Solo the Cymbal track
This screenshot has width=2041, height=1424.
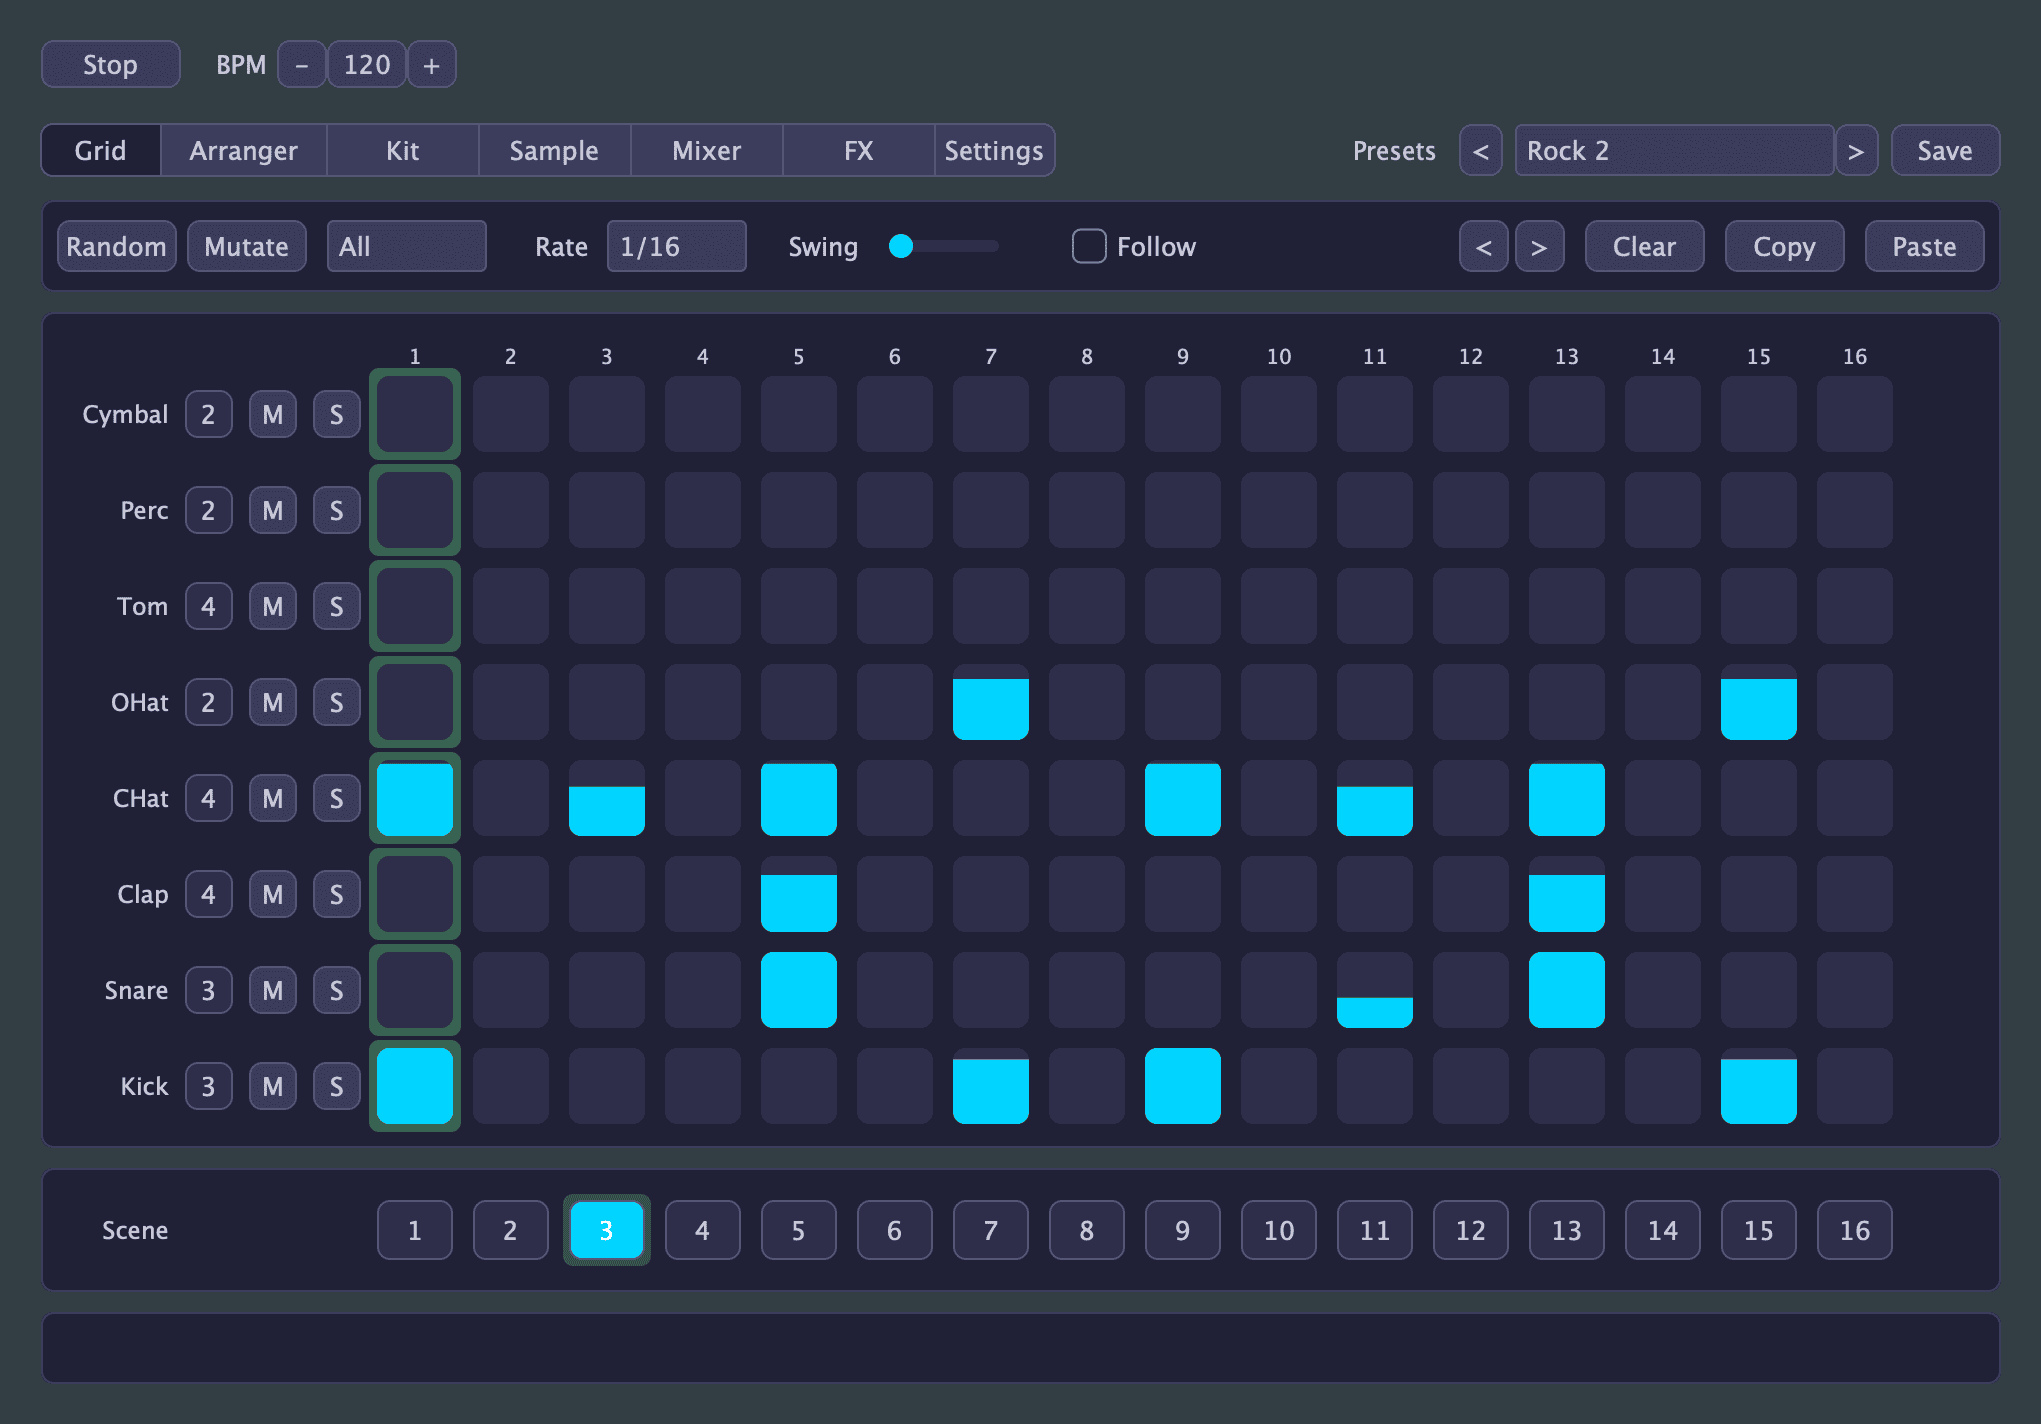coord(337,414)
